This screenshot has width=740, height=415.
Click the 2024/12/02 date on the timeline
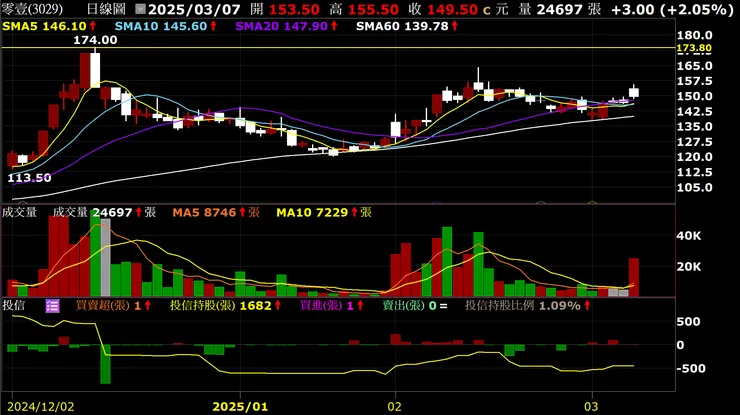coord(41,407)
